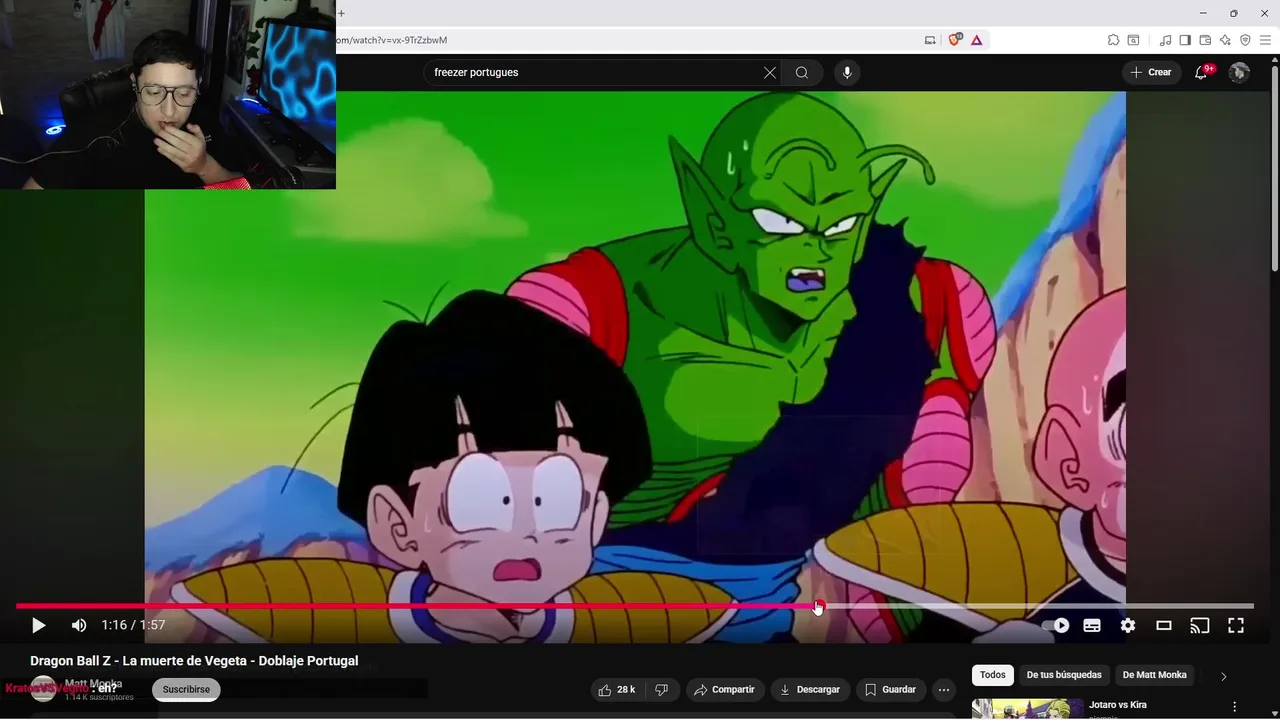The width and height of the screenshot is (1280, 720).
Task: Open Brave VPN shield icon
Action: (1245, 40)
